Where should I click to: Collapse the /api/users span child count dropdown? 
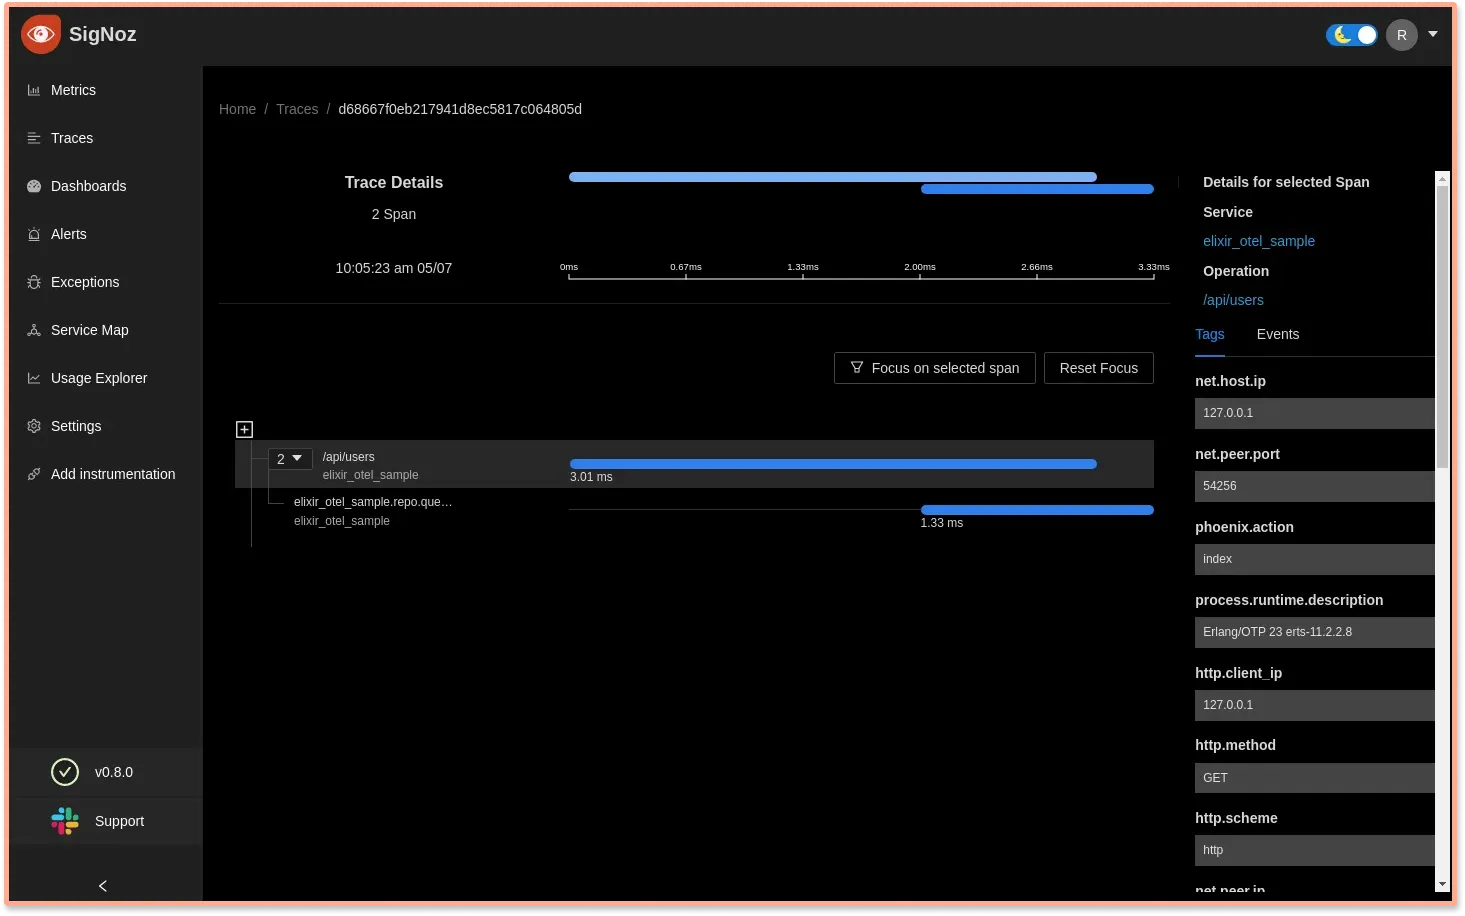point(290,459)
